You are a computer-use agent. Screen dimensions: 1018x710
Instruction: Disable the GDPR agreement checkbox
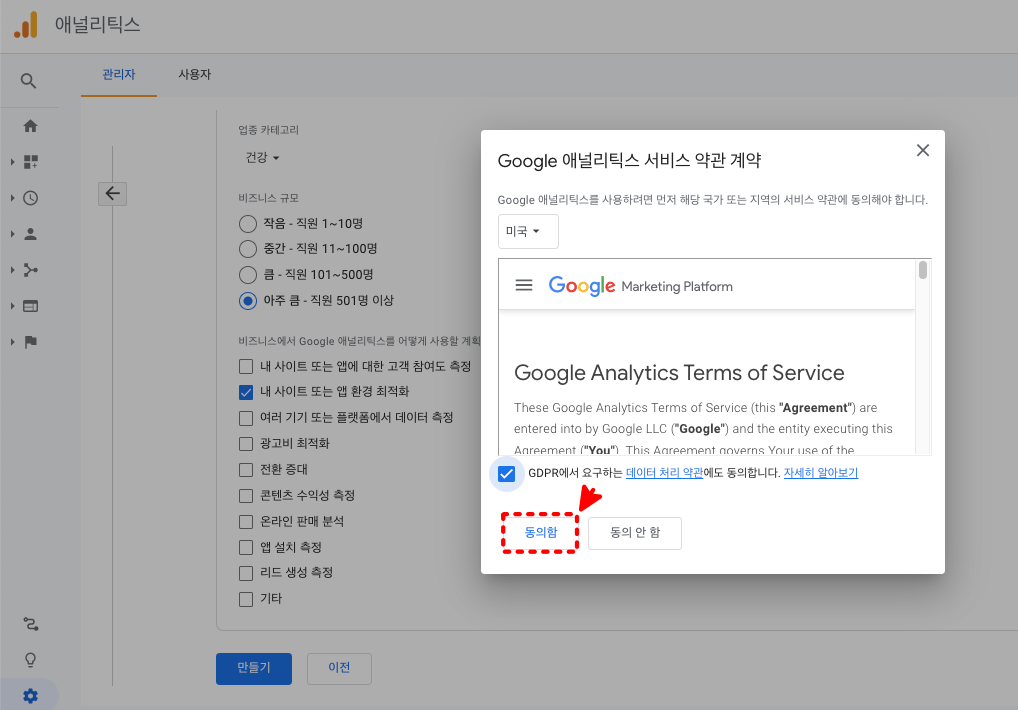505,473
